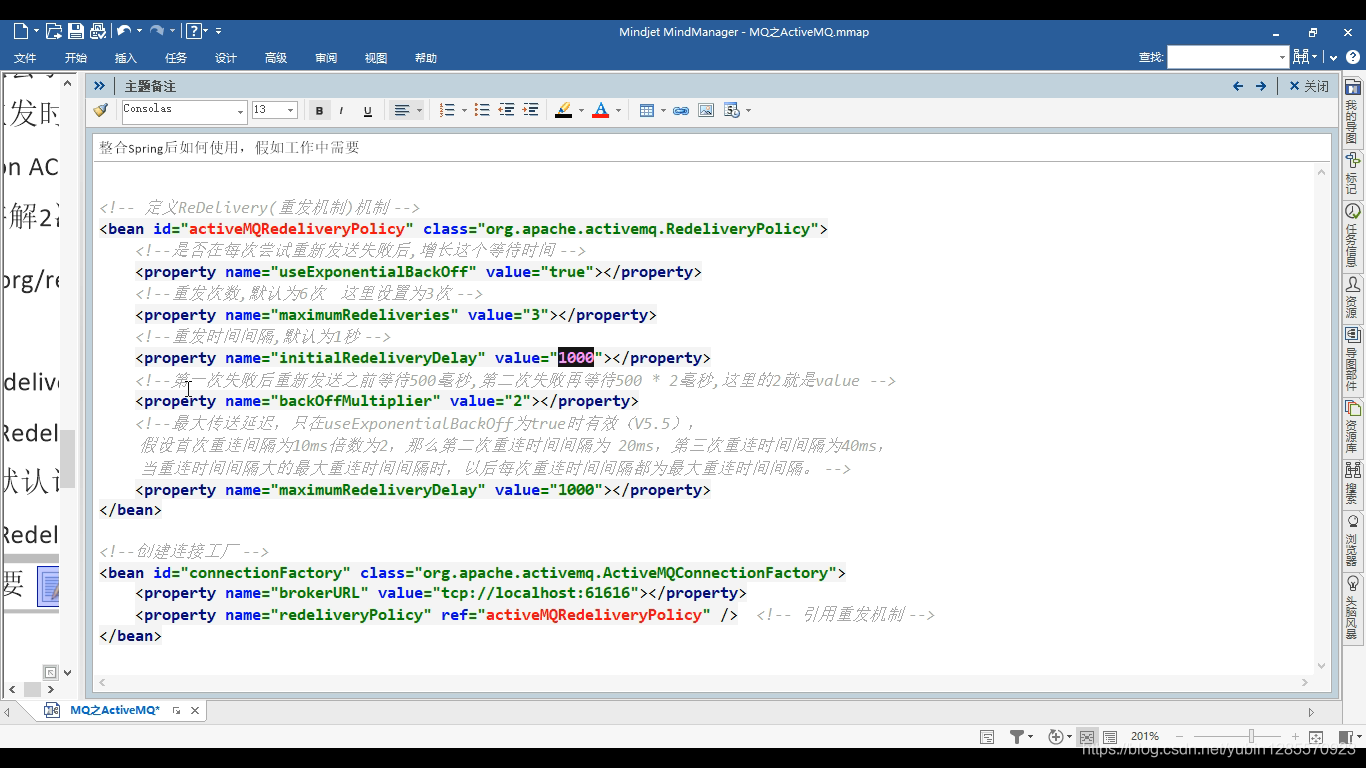Click the print preview icon in title bar
This screenshot has width=1366, height=768.
coord(98,32)
